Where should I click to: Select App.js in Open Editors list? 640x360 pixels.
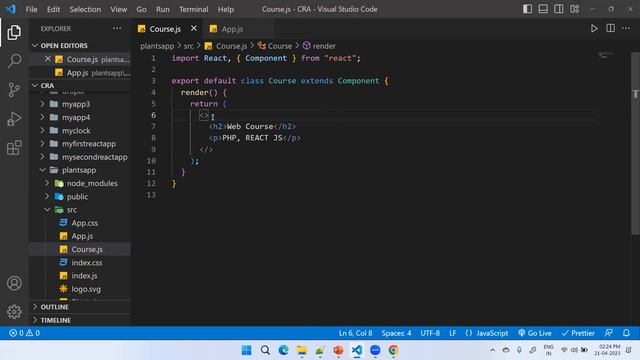click(x=80, y=73)
